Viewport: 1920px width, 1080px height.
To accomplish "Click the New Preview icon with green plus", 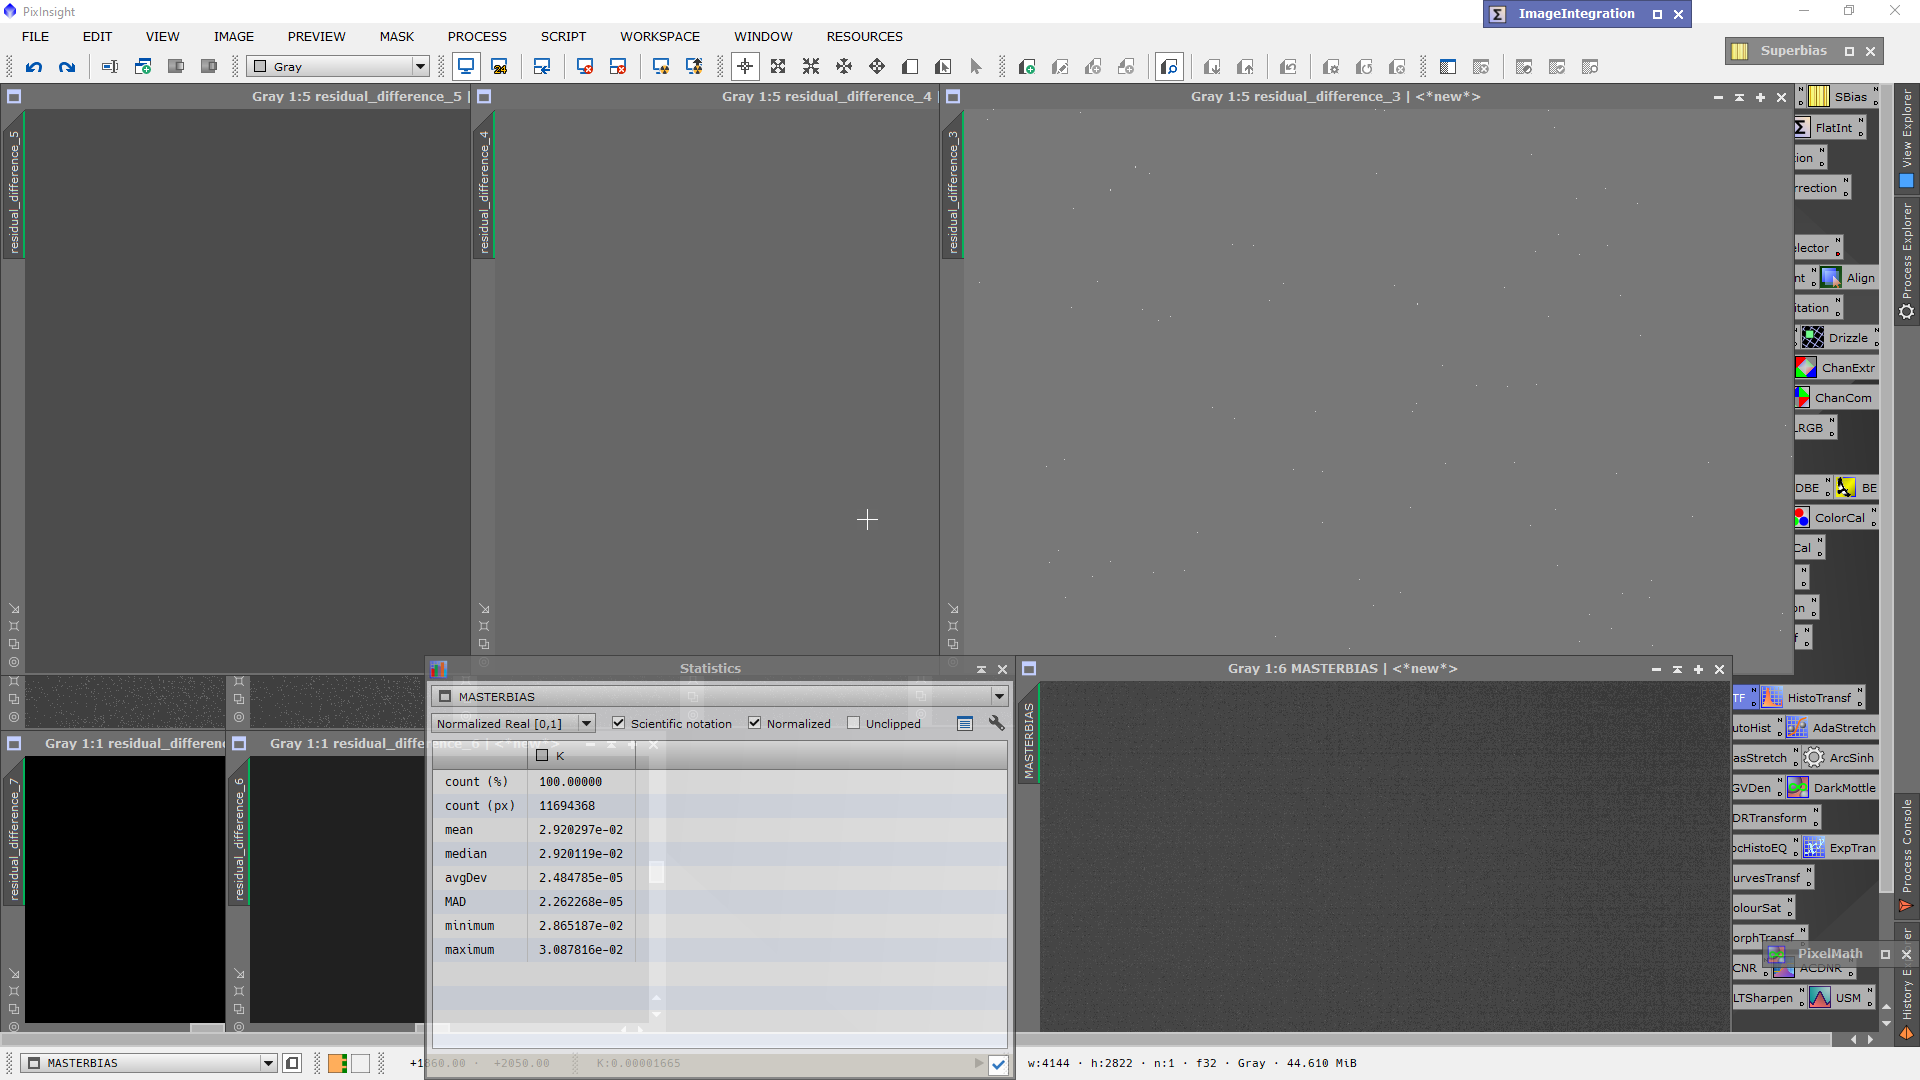I will pyautogui.click(x=1026, y=67).
